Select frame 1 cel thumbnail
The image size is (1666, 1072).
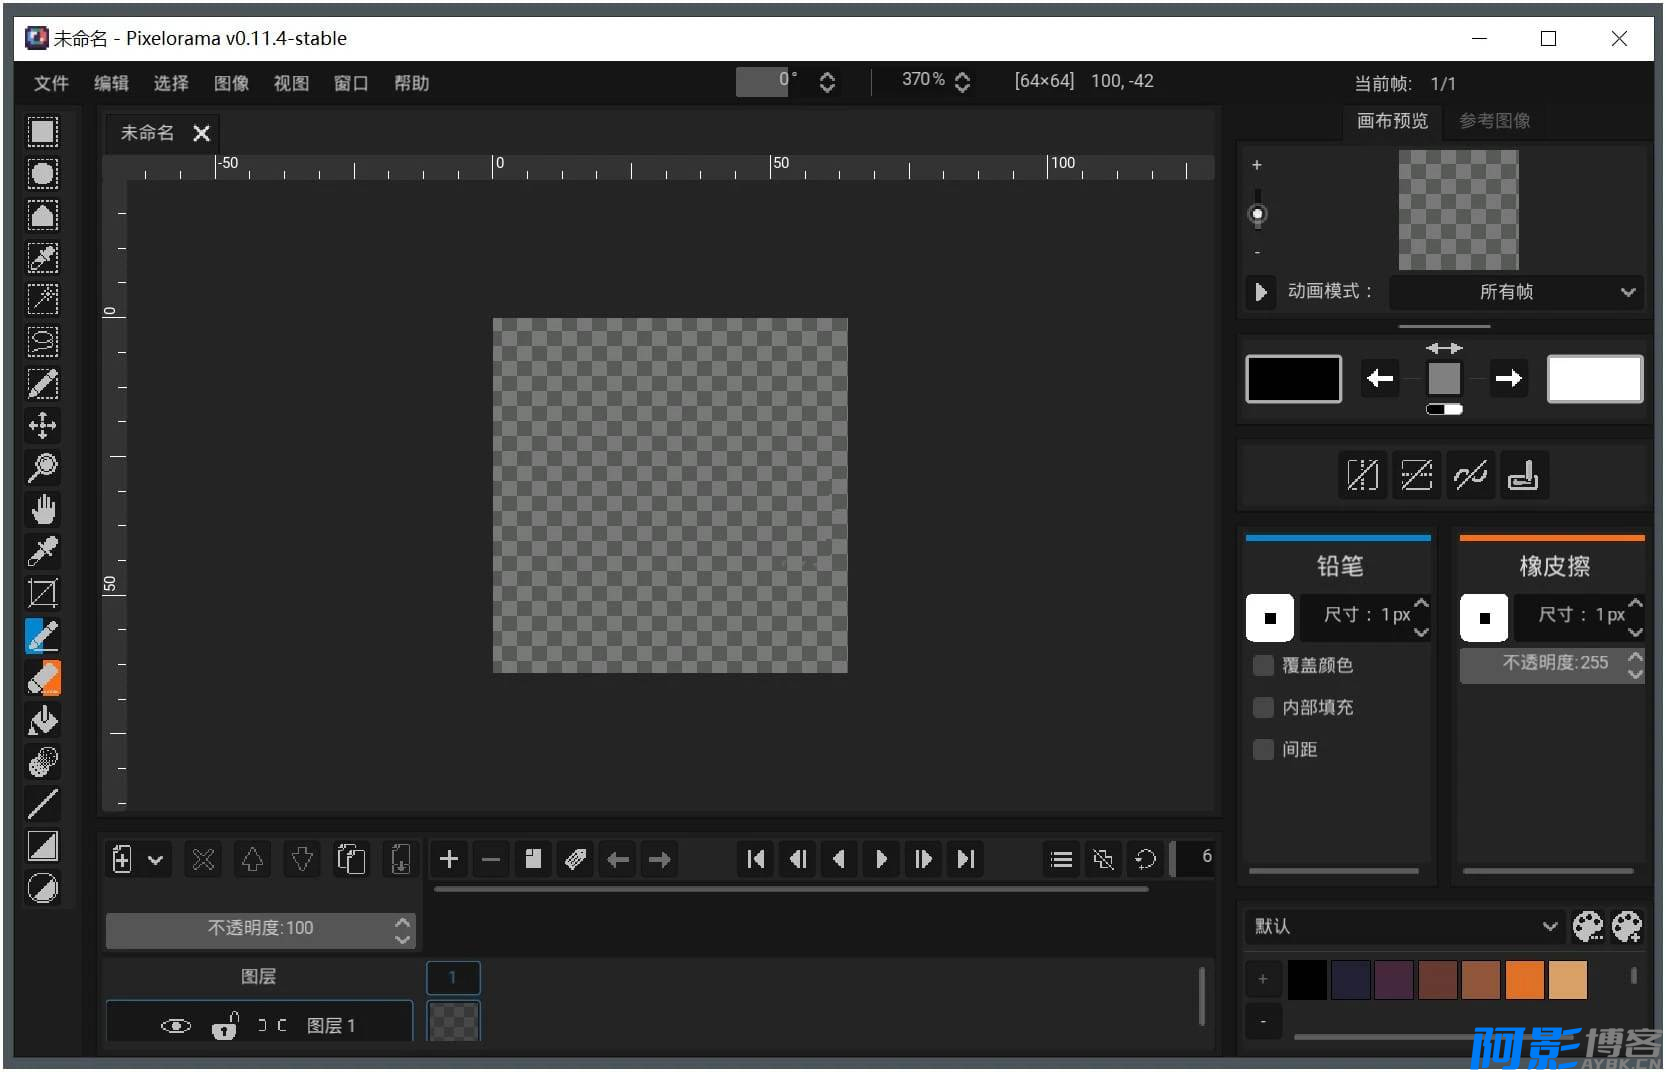pos(453,1021)
